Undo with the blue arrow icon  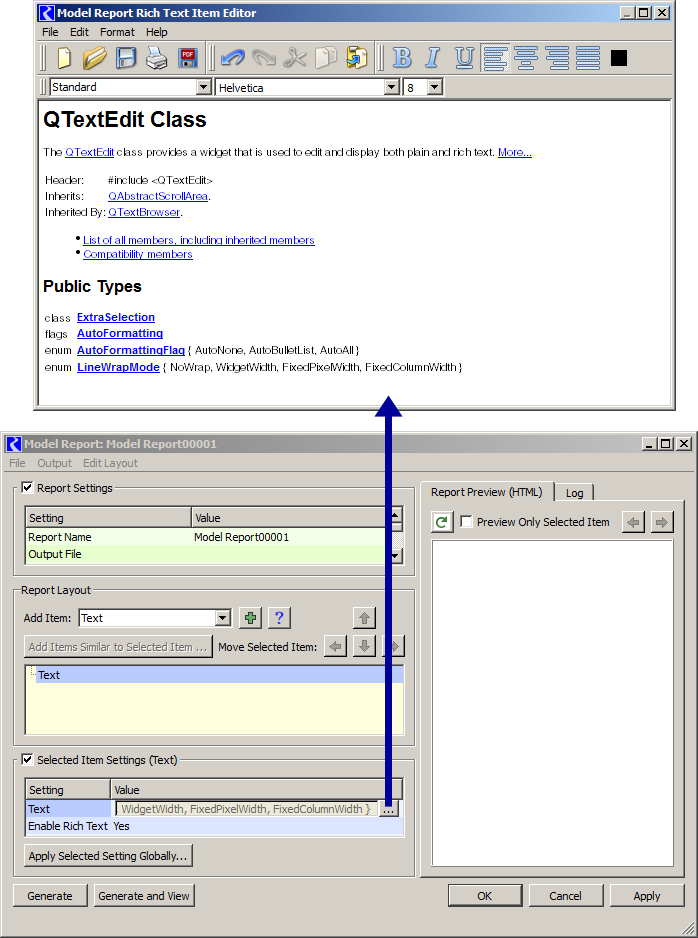tap(233, 58)
